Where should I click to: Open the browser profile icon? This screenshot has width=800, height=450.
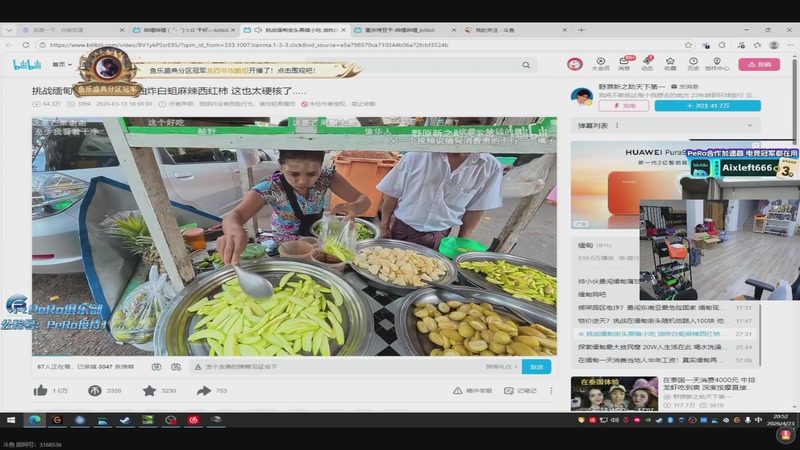click(x=774, y=45)
